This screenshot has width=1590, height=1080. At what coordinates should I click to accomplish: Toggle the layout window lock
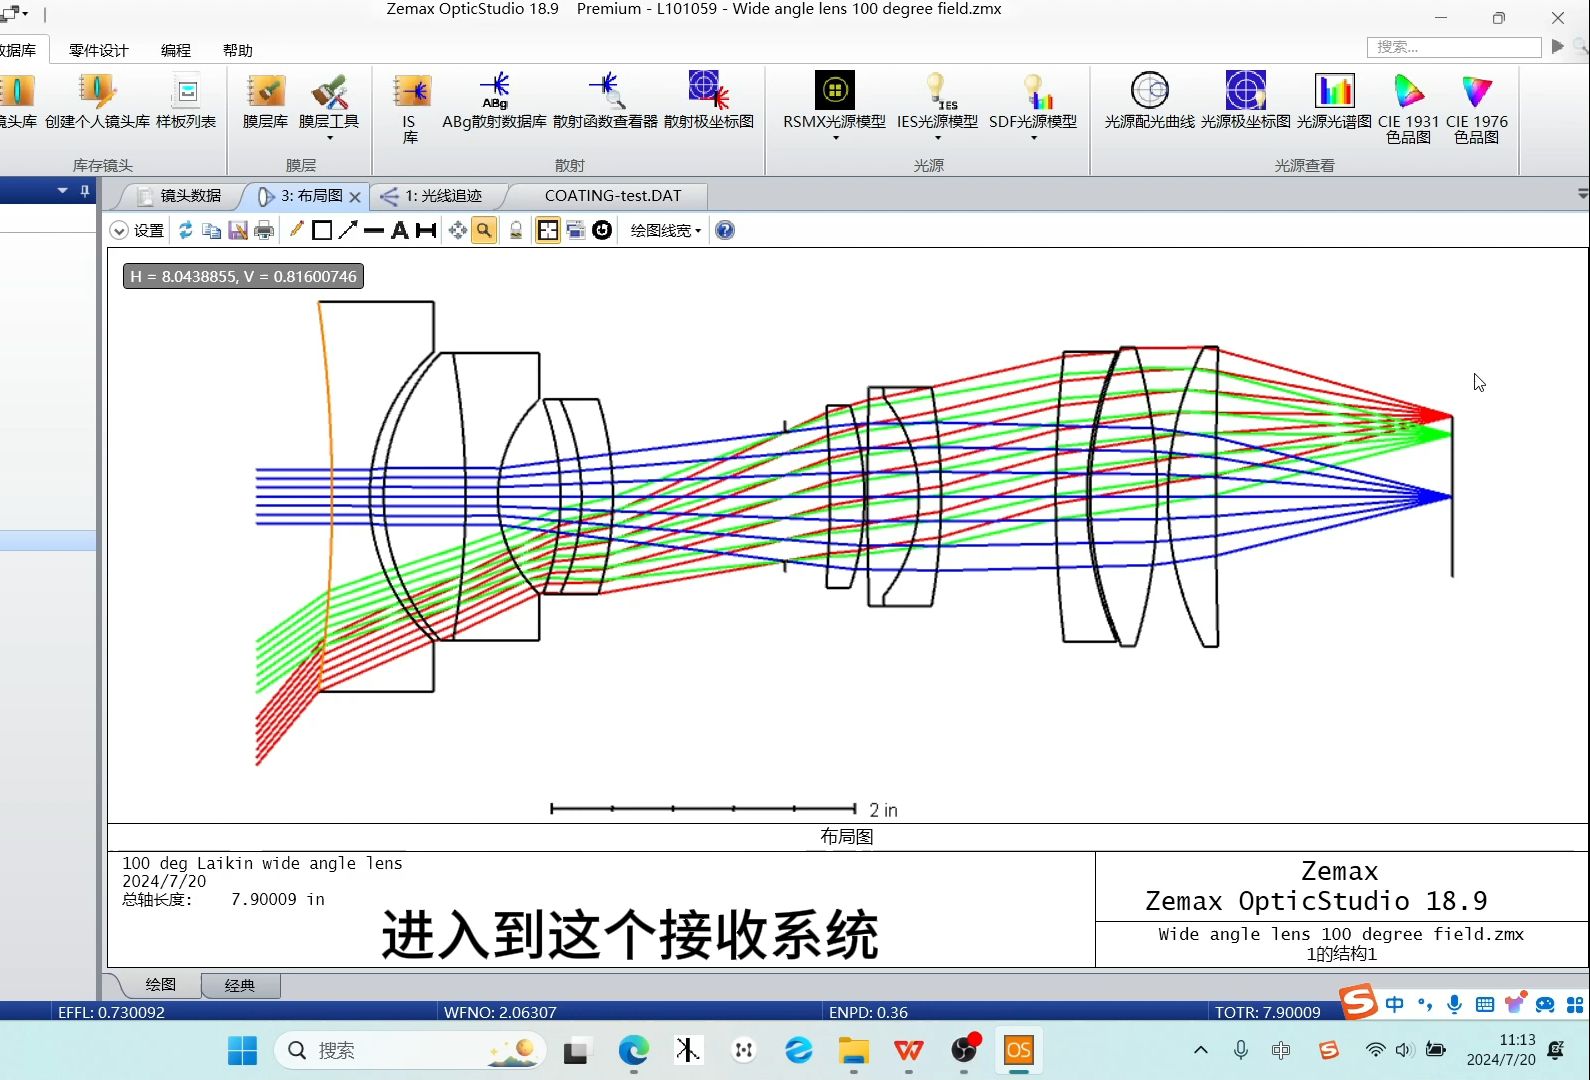click(x=516, y=230)
